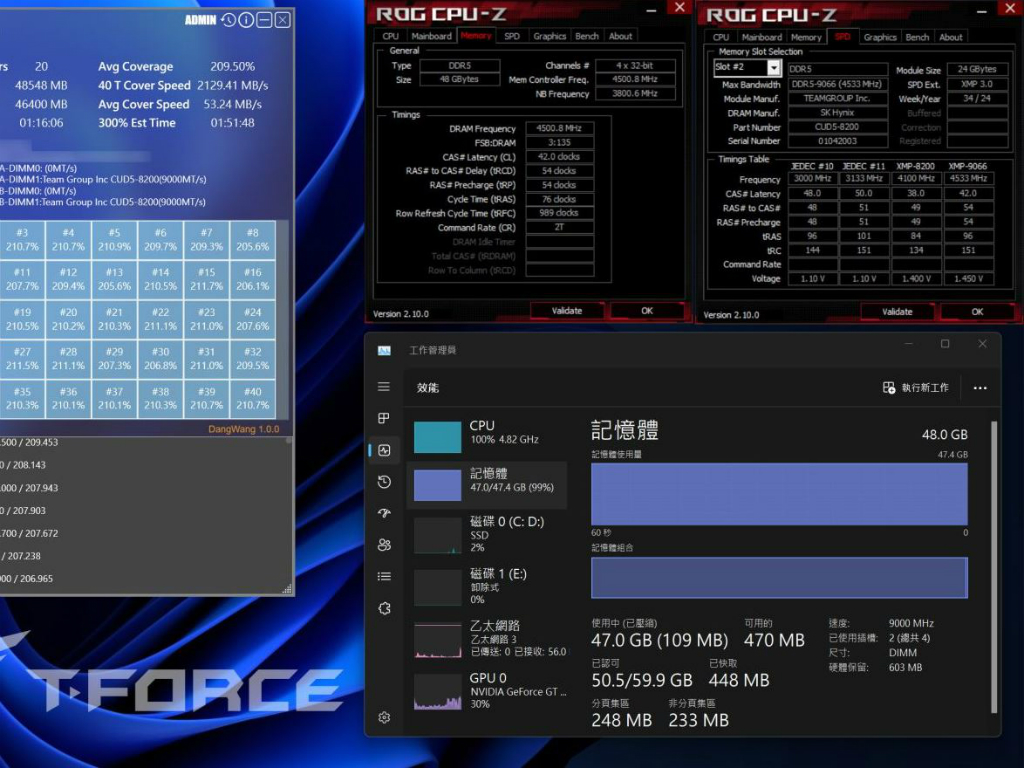
Task: Click thread cell #22 211.1%
Action: coord(161,319)
